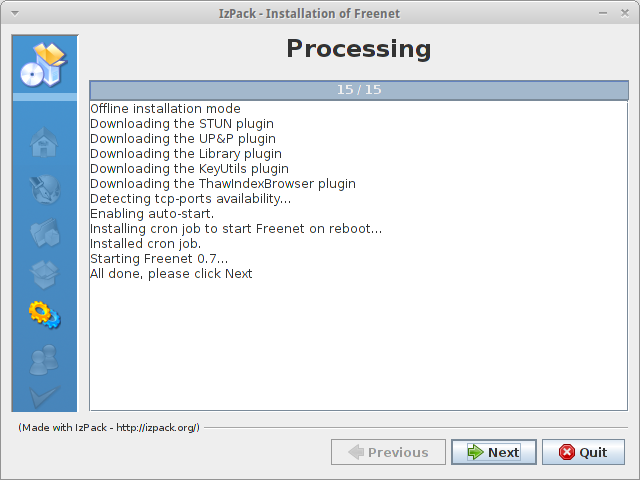Select the house welcome step icon
The image size is (640, 480).
click(44, 142)
